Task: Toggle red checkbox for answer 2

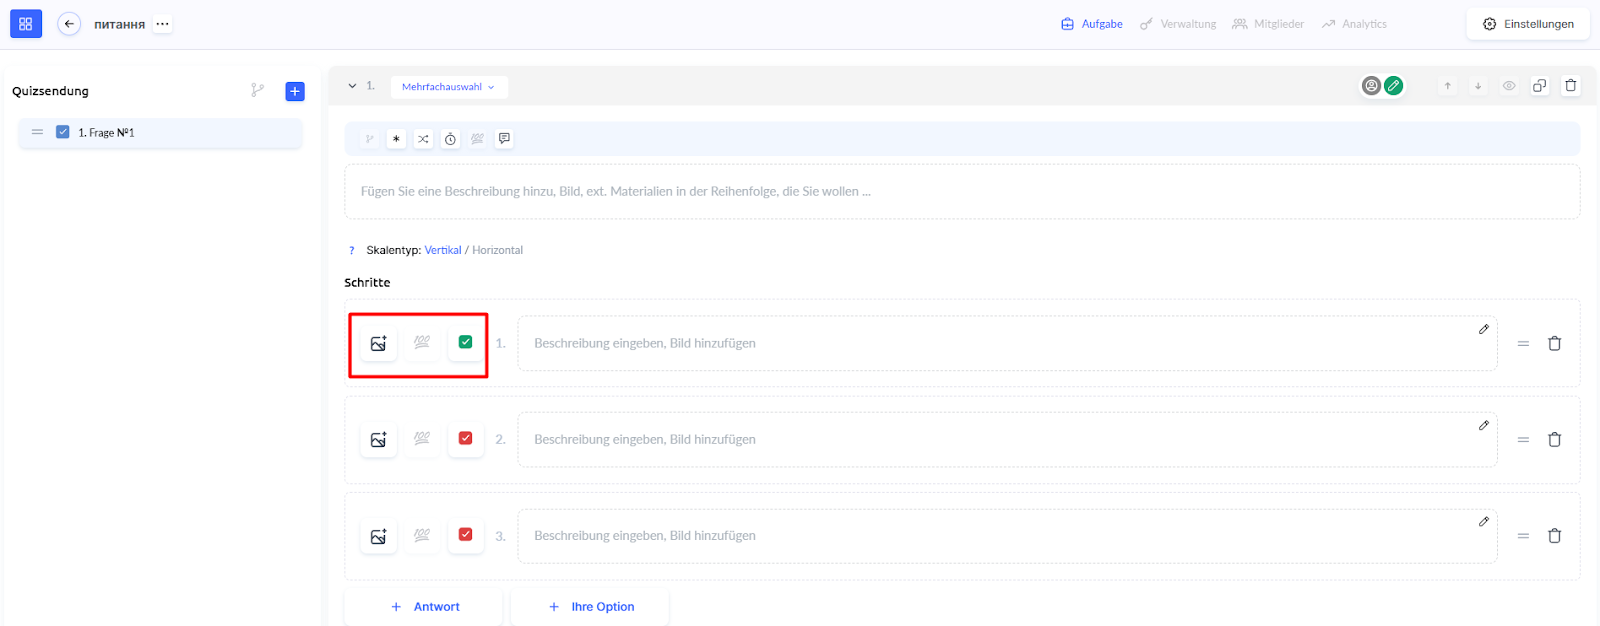Action: pyautogui.click(x=465, y=439)
